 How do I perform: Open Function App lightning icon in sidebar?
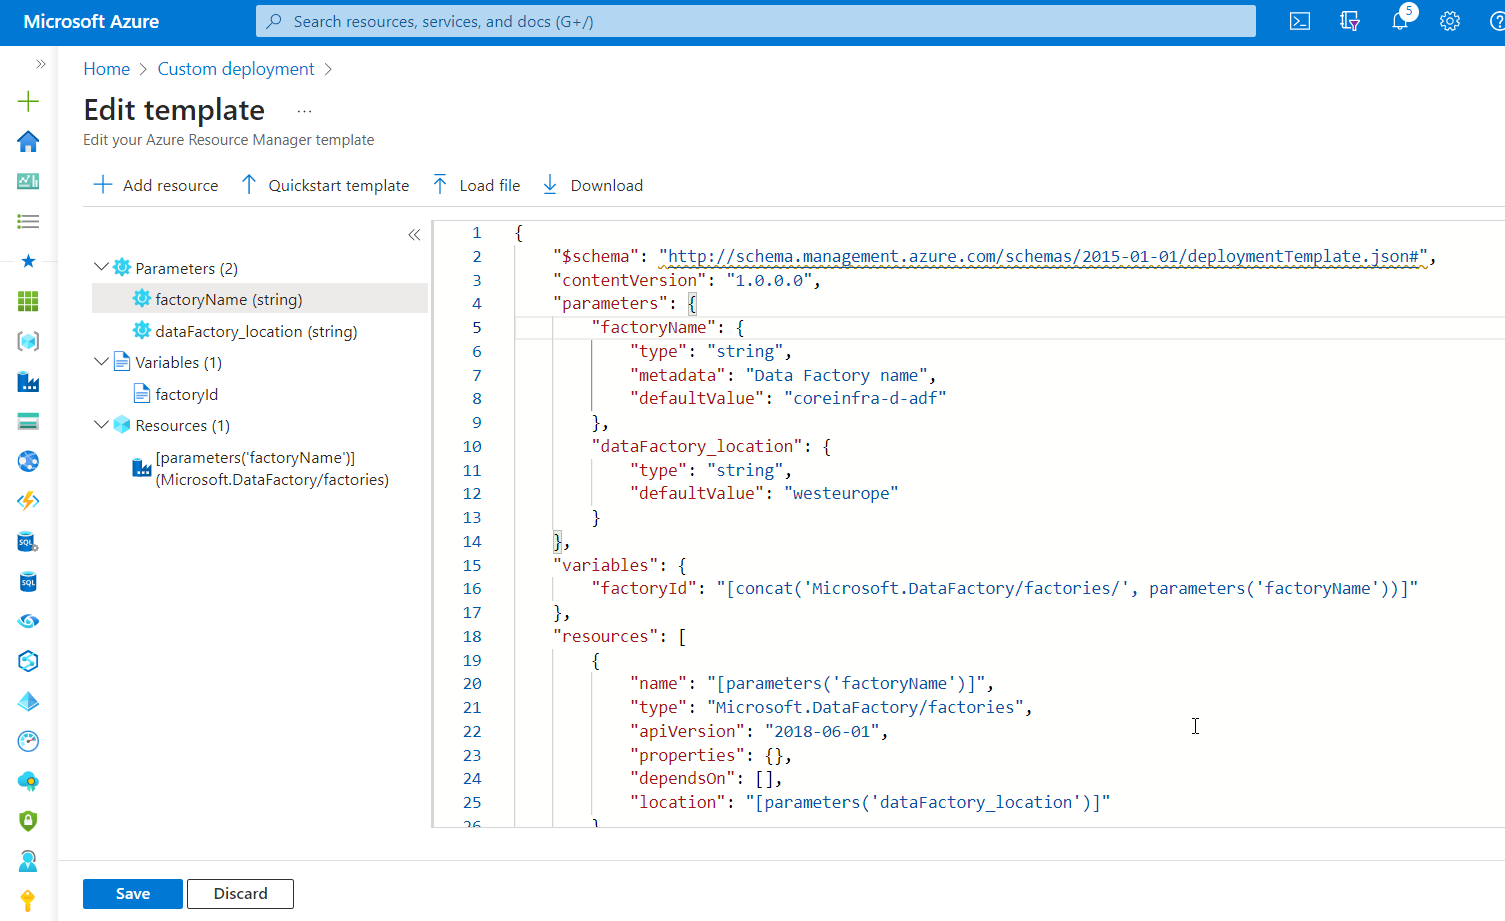tap(28, 501)
